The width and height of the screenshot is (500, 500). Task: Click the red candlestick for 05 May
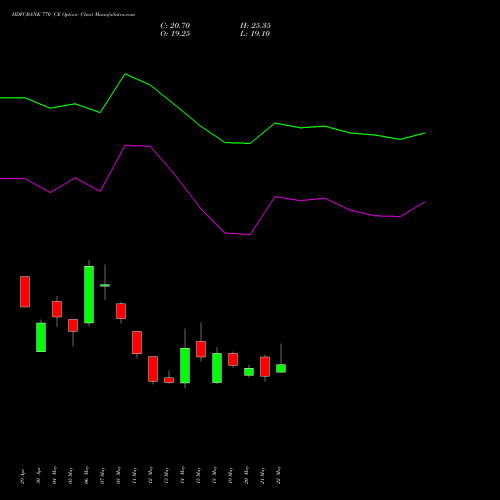(73, 326)
